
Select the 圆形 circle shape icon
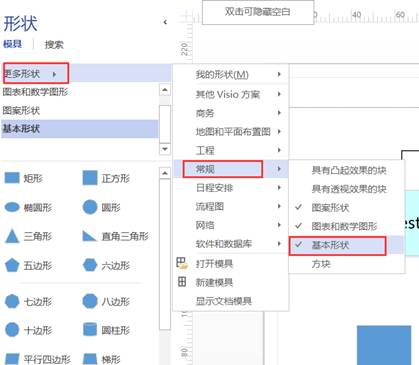[x=90, y=207]
